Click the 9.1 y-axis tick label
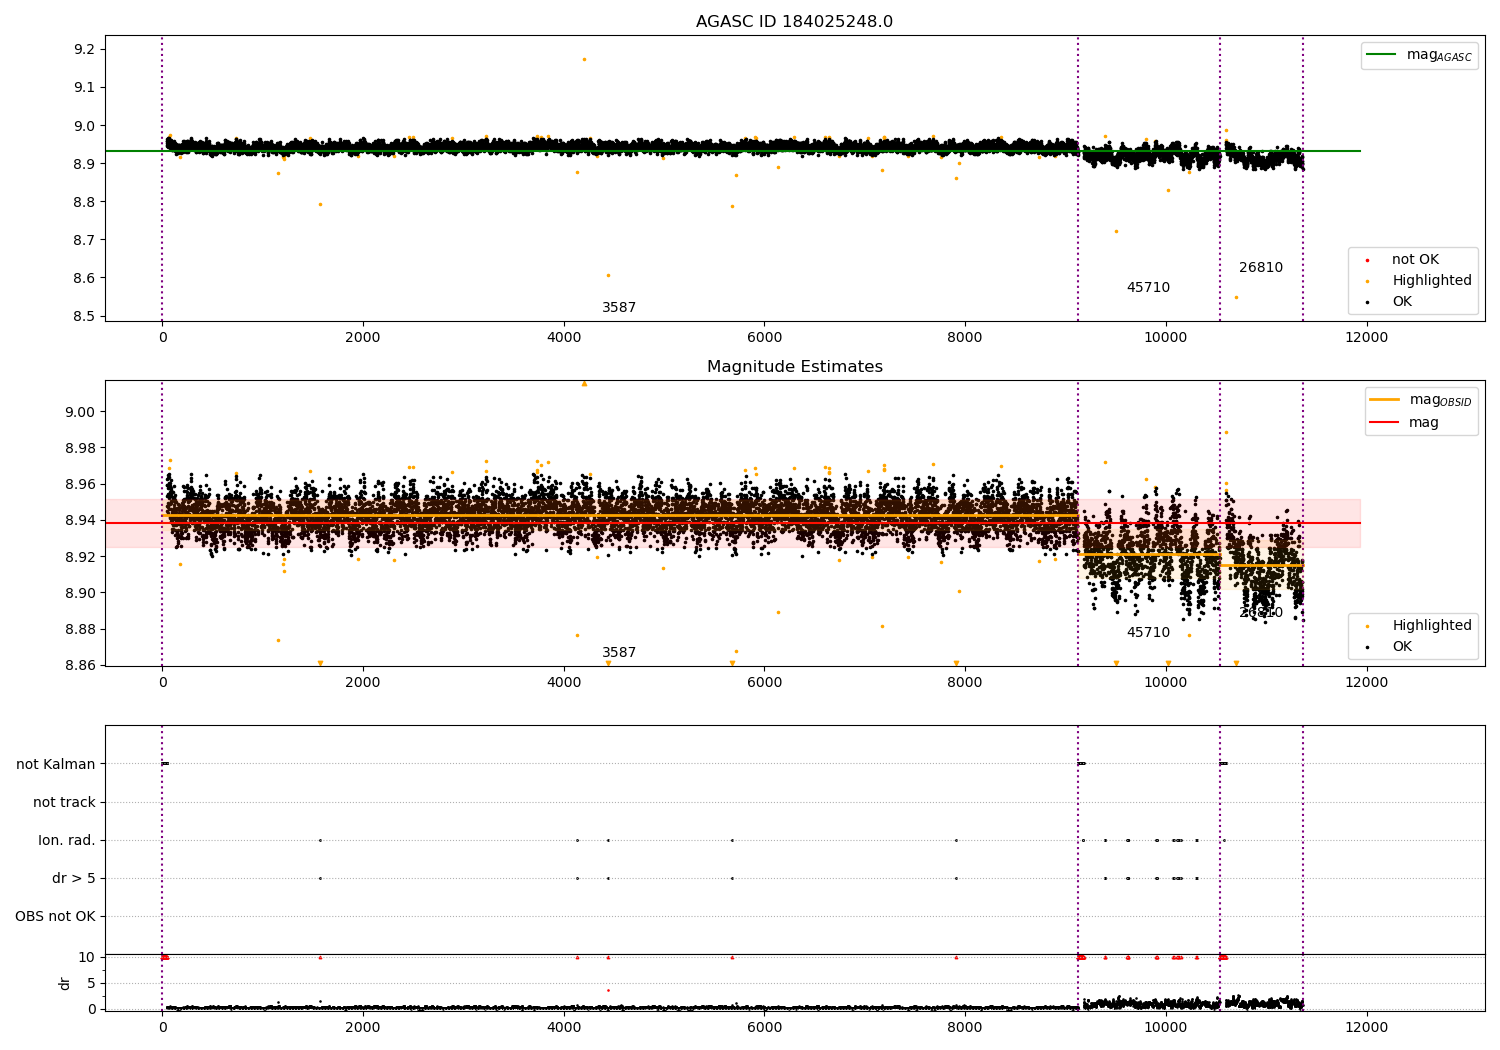 tap(85, 88)
